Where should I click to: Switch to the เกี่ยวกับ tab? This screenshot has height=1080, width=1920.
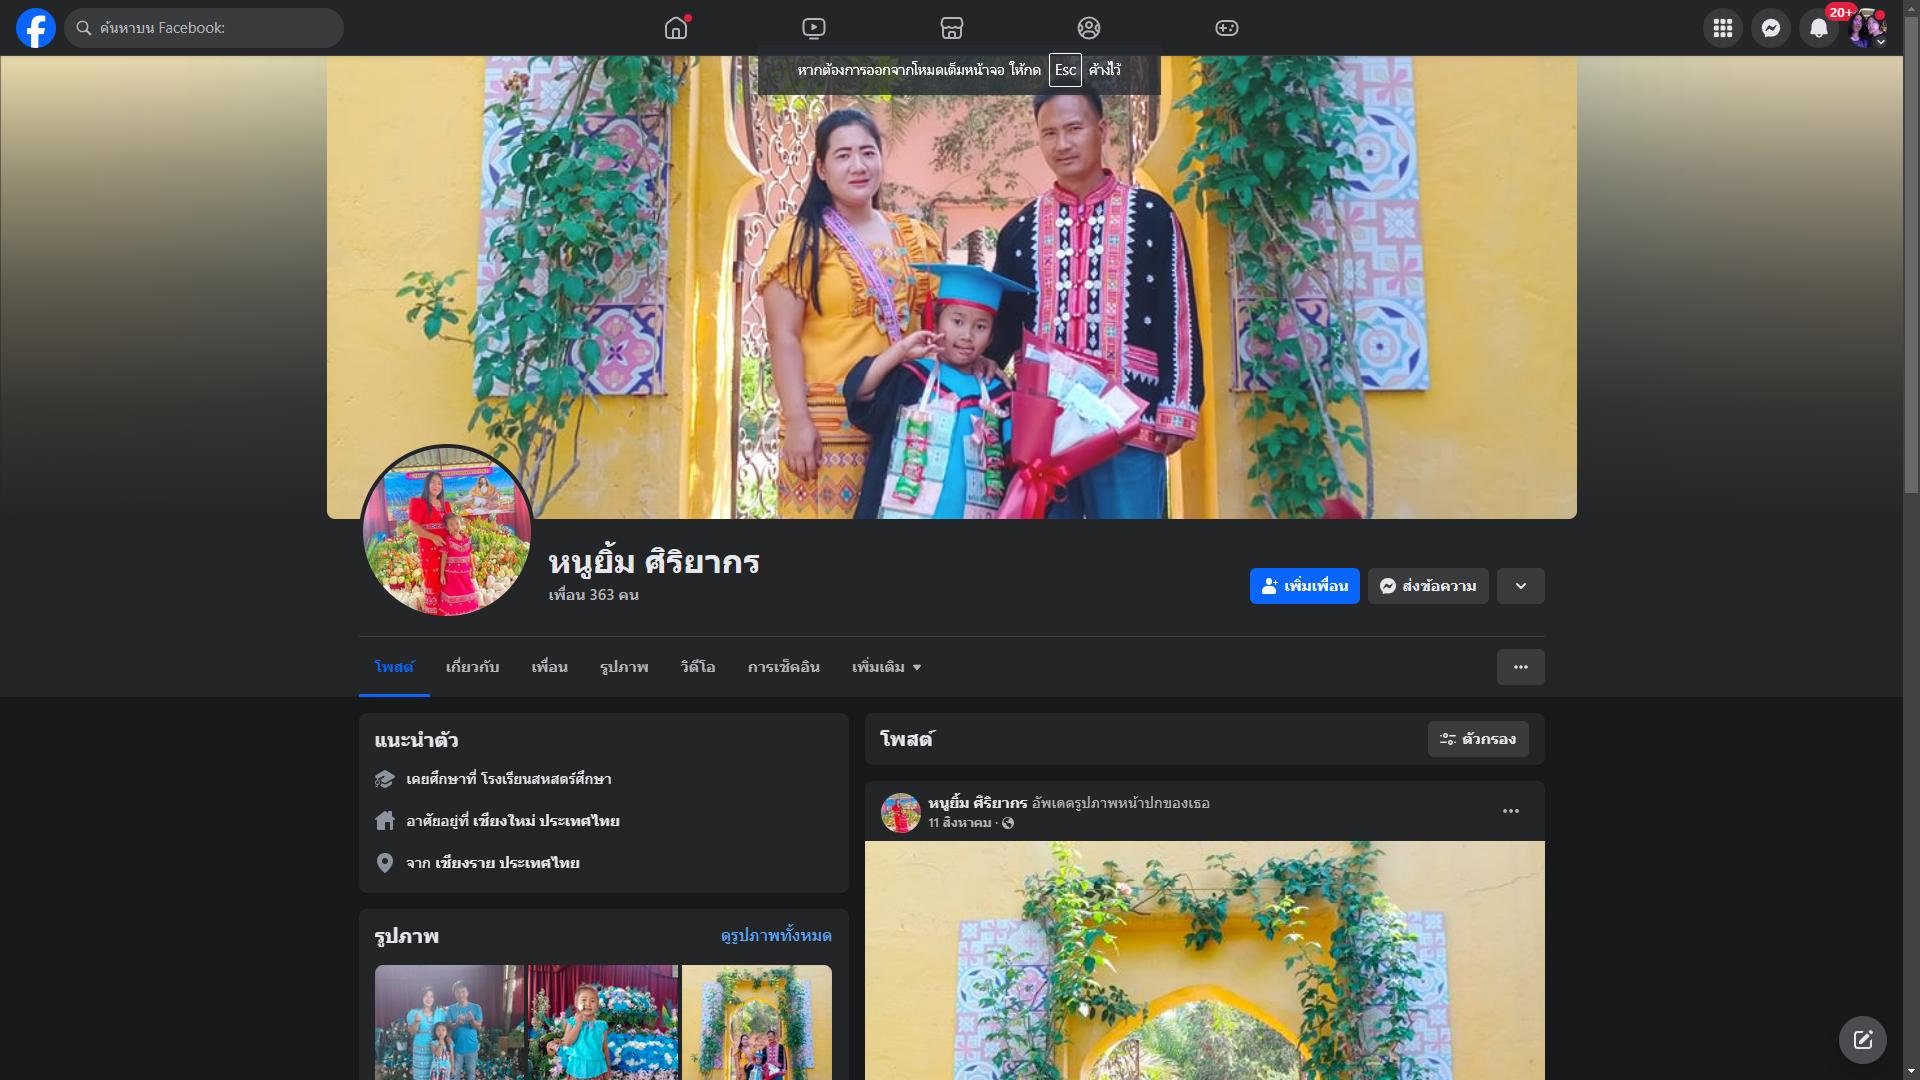point(472,667)
